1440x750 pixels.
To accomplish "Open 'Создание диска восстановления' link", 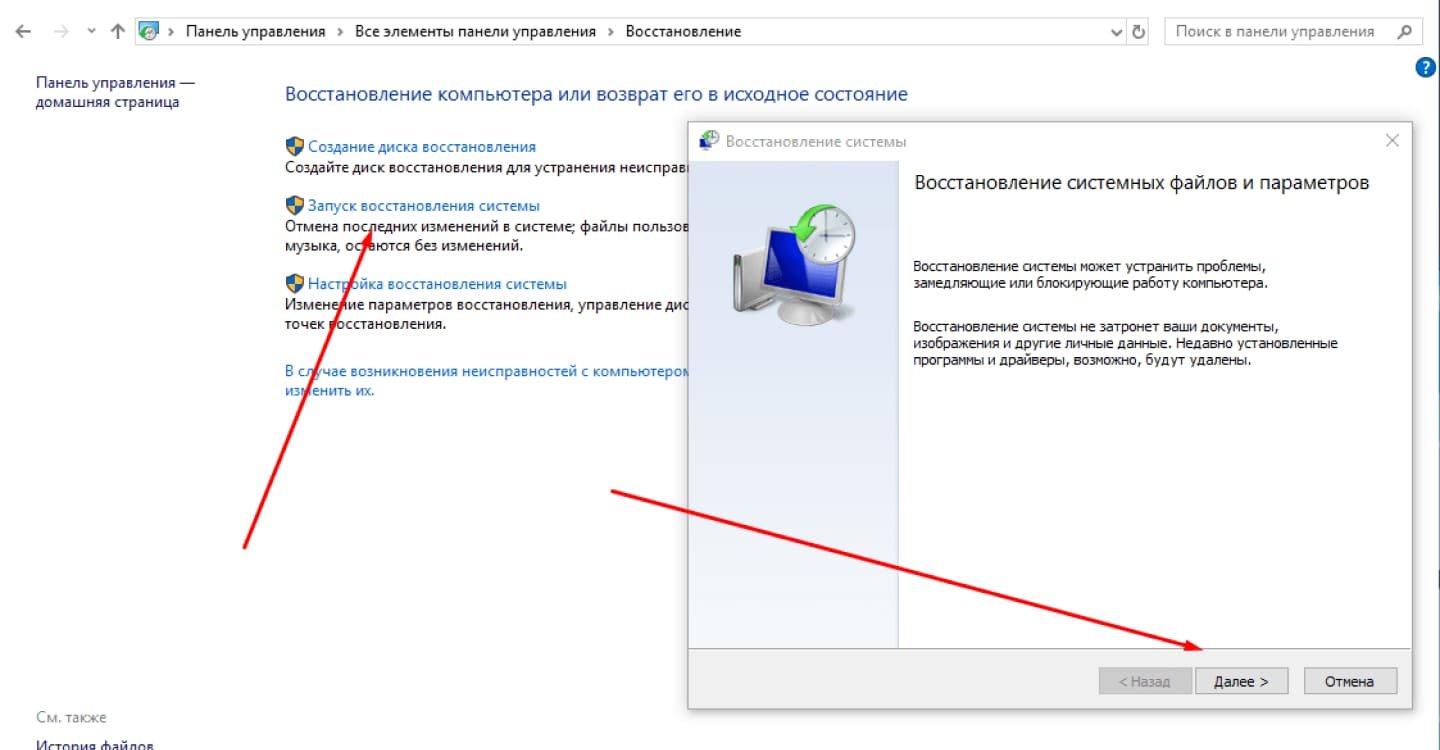I will (421, 146).
